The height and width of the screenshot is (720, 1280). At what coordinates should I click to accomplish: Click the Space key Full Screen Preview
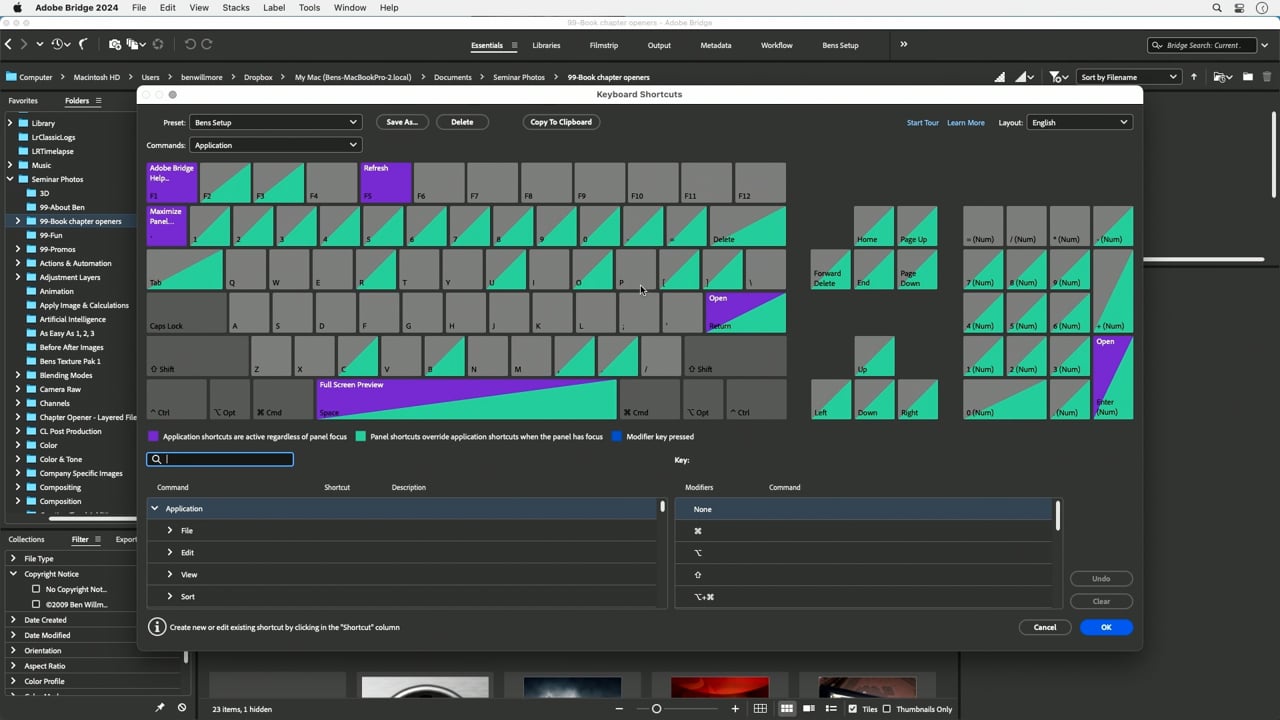[466, 399]
